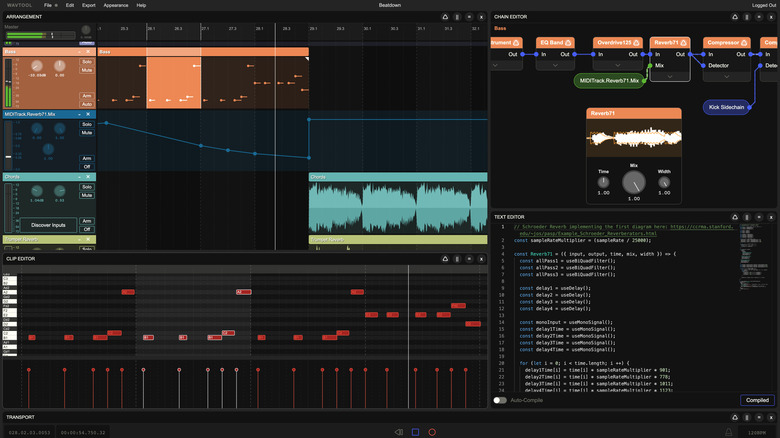This screenshot has width=780, height=438.
Task: Open the Export menu
Action: [x=89, y=5]
